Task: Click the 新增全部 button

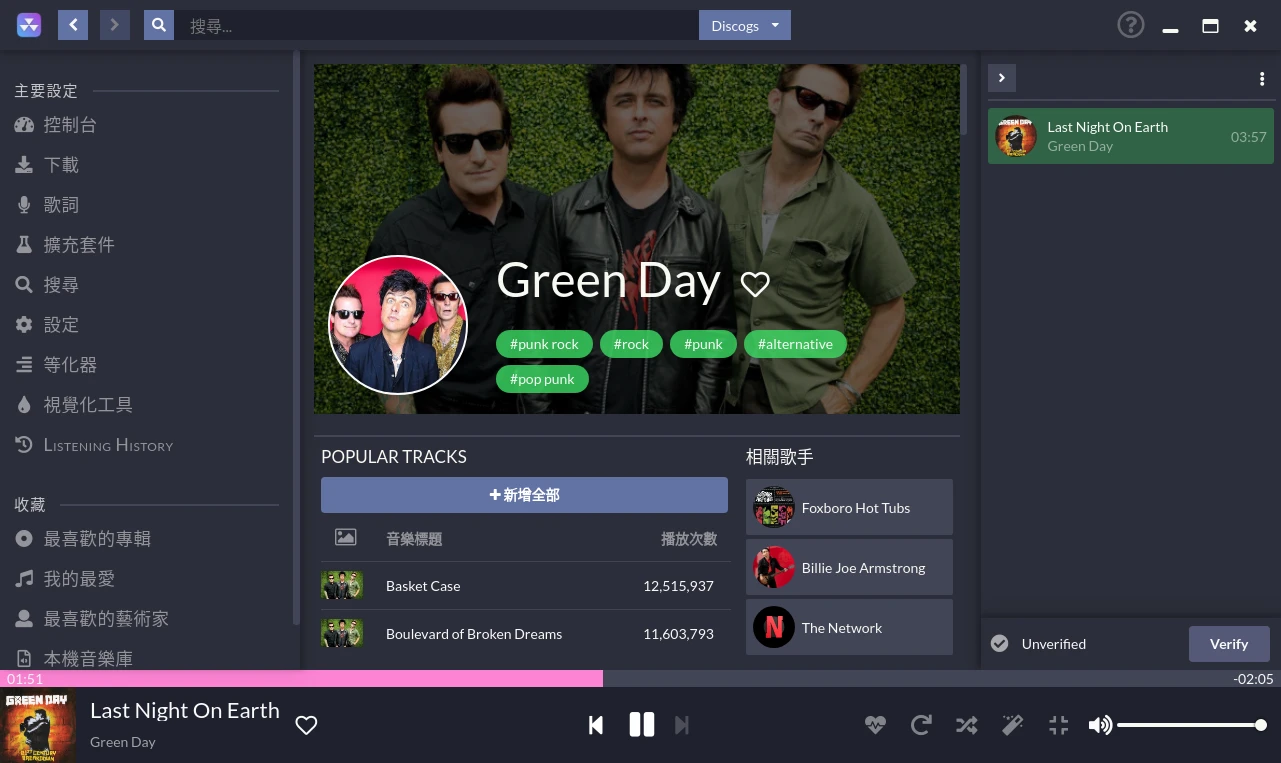Action: [524, 495]
